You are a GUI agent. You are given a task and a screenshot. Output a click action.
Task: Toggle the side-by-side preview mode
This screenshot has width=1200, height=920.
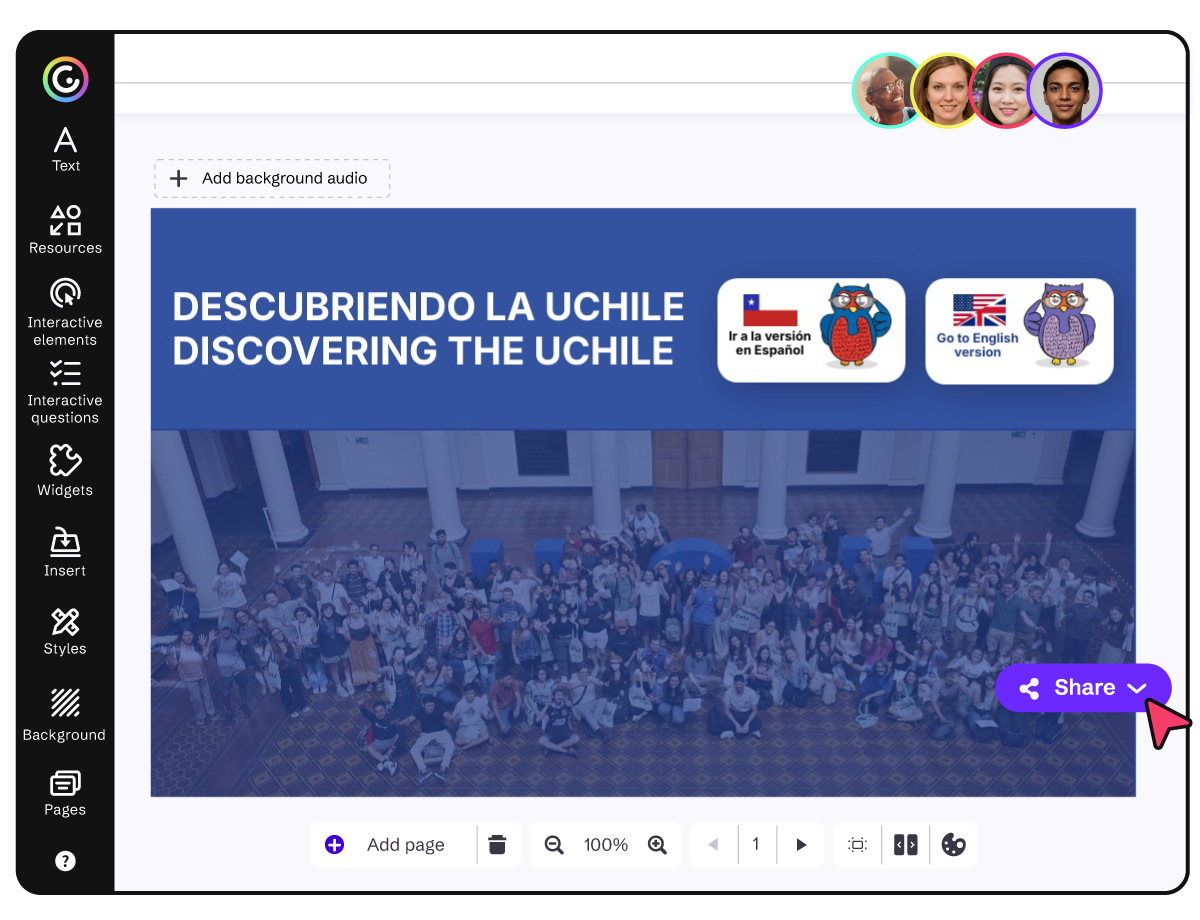[905, 845]
